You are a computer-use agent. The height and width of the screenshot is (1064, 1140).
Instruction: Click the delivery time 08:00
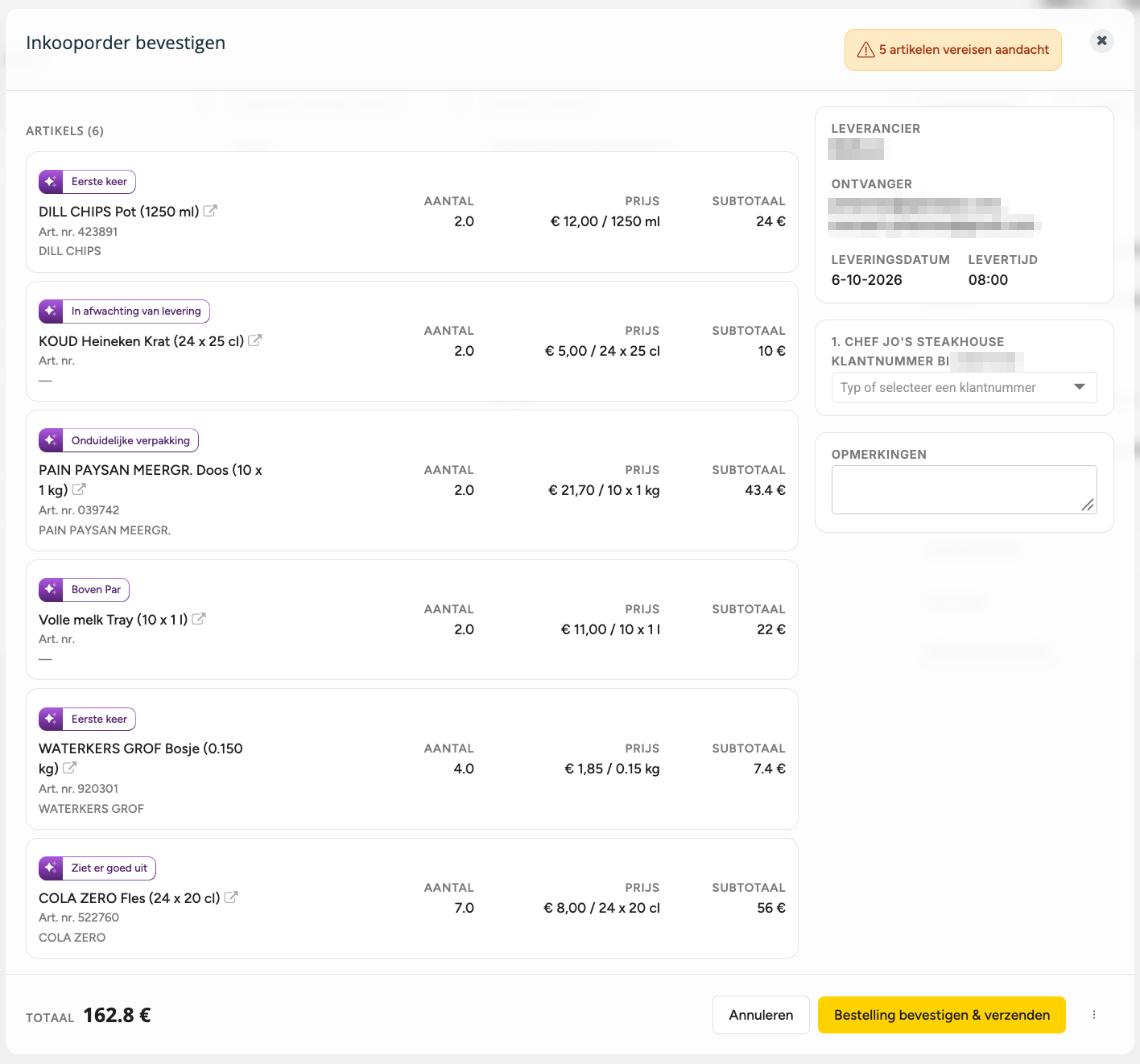988,280
